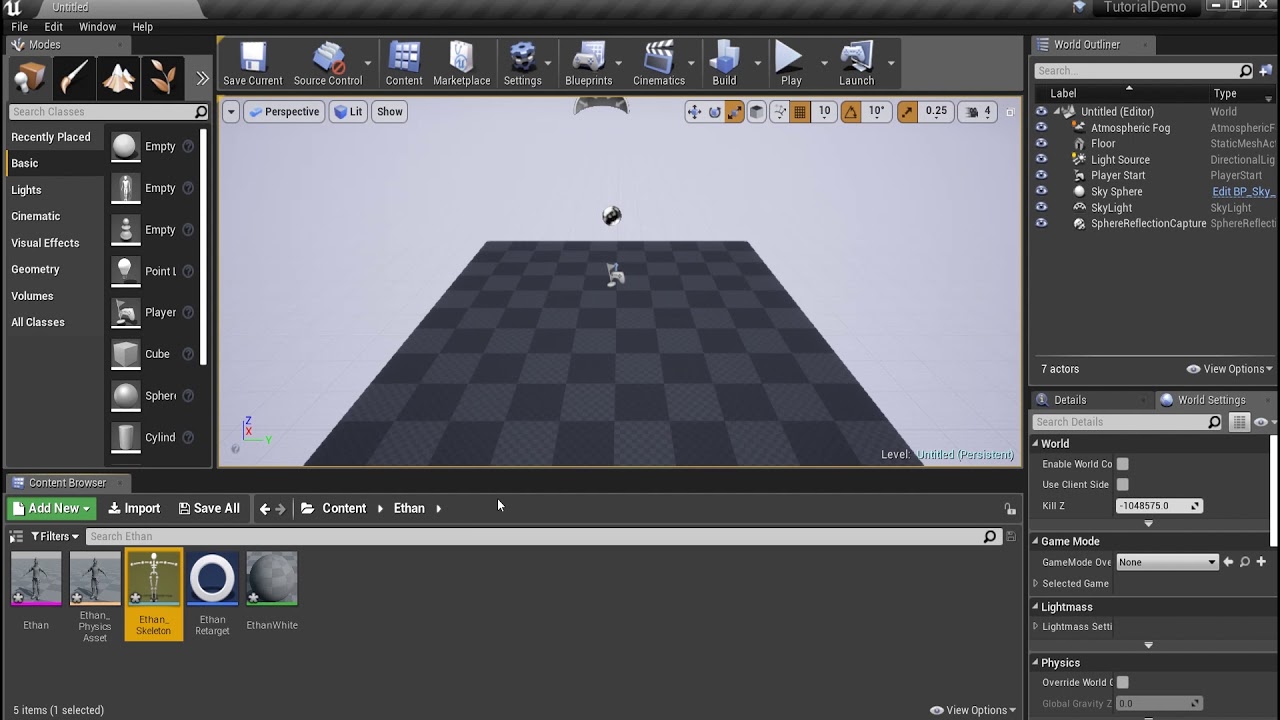Open the Help menu
Image resolution: width=1280 pixels, height=720 pixels.
[x=143, y=27]
